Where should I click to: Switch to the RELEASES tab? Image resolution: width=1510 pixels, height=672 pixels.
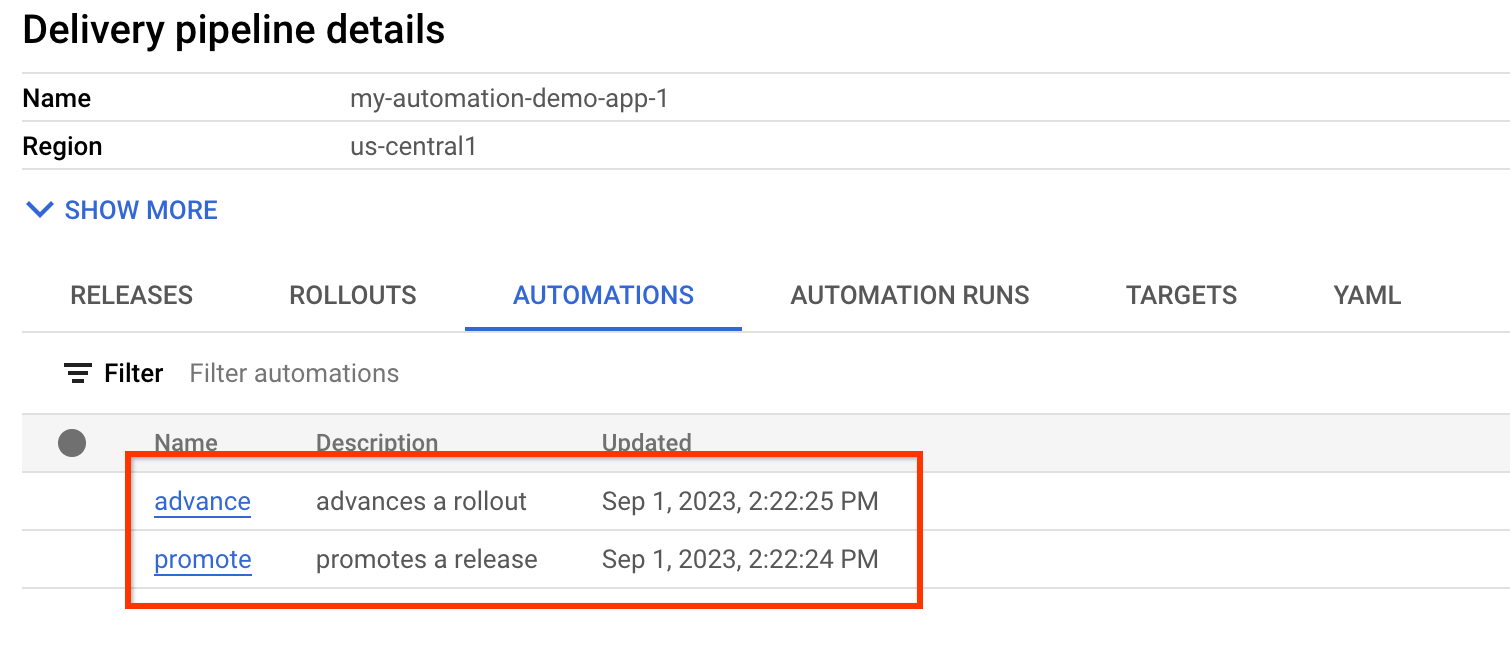coord(131,295)
